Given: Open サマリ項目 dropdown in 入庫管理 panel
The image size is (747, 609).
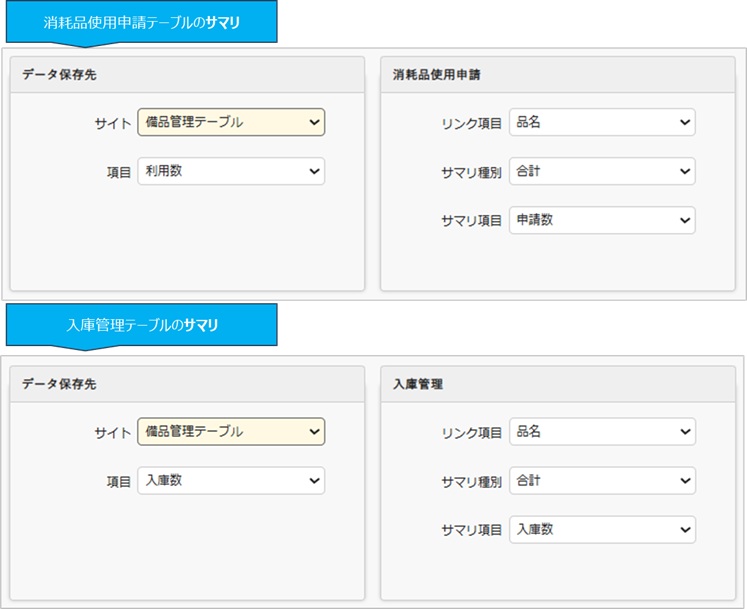Looking at the screenshot, I should click(602, 529).
